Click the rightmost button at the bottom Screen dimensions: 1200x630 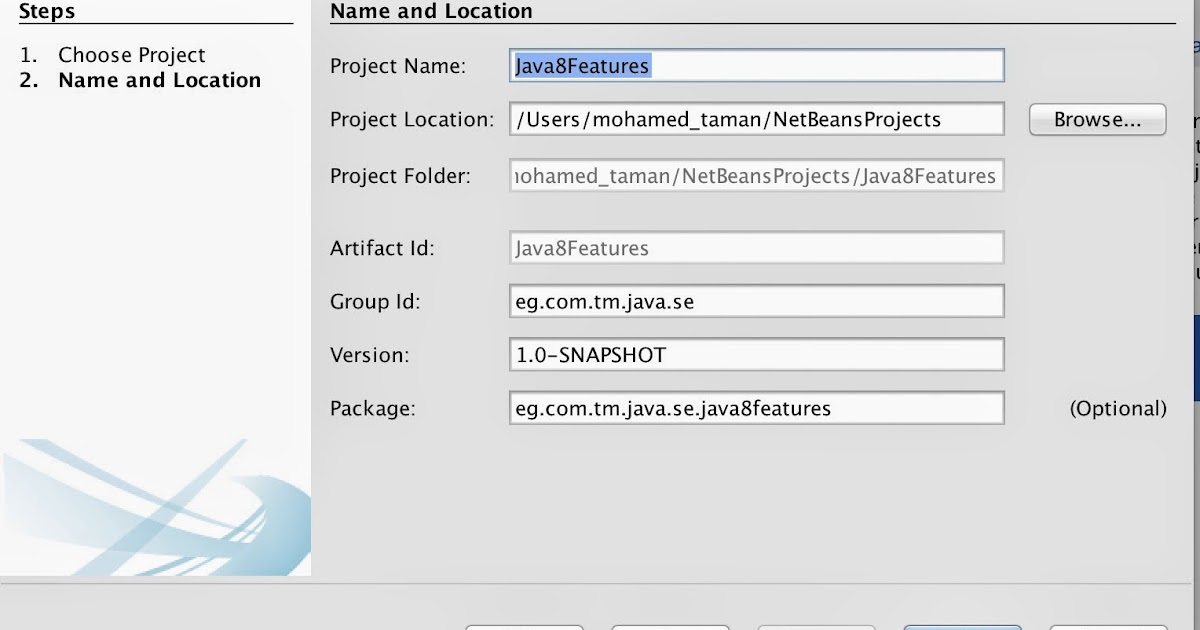(x=1105, y=626)
